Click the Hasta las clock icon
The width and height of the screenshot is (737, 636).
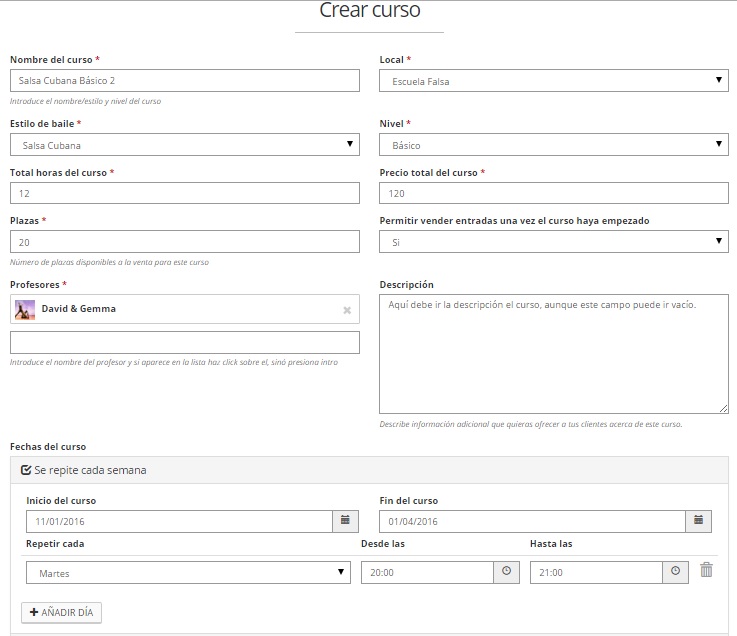tap(675, 572)
